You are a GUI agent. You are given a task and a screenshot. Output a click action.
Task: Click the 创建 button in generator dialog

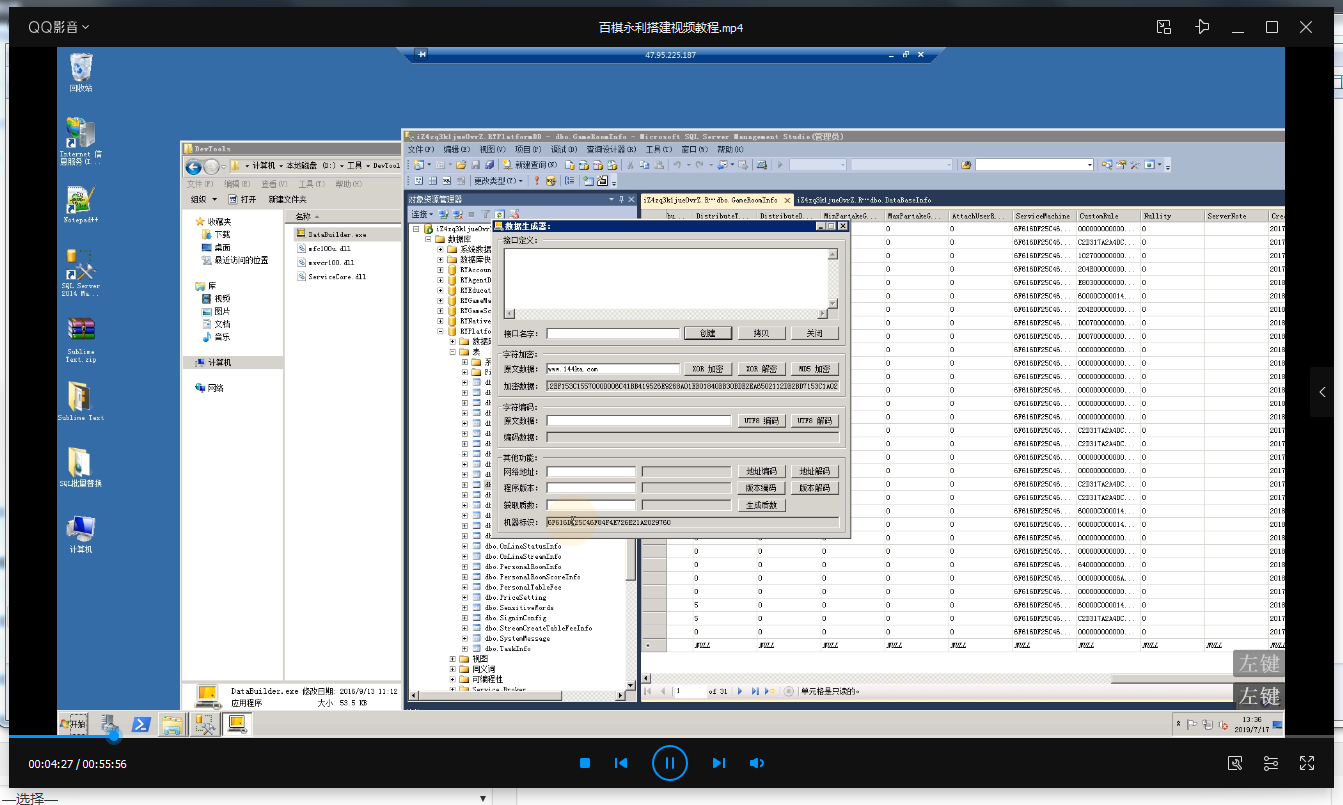[707, 333]
